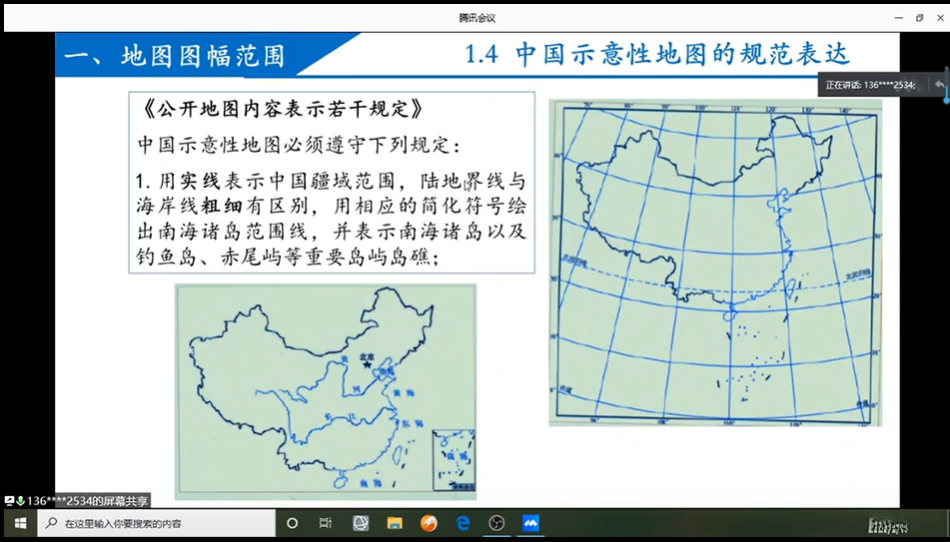Screen dimensions: 950x542
Task: Switch to OBS Studio on the taskbar
Action: [497, 523]
